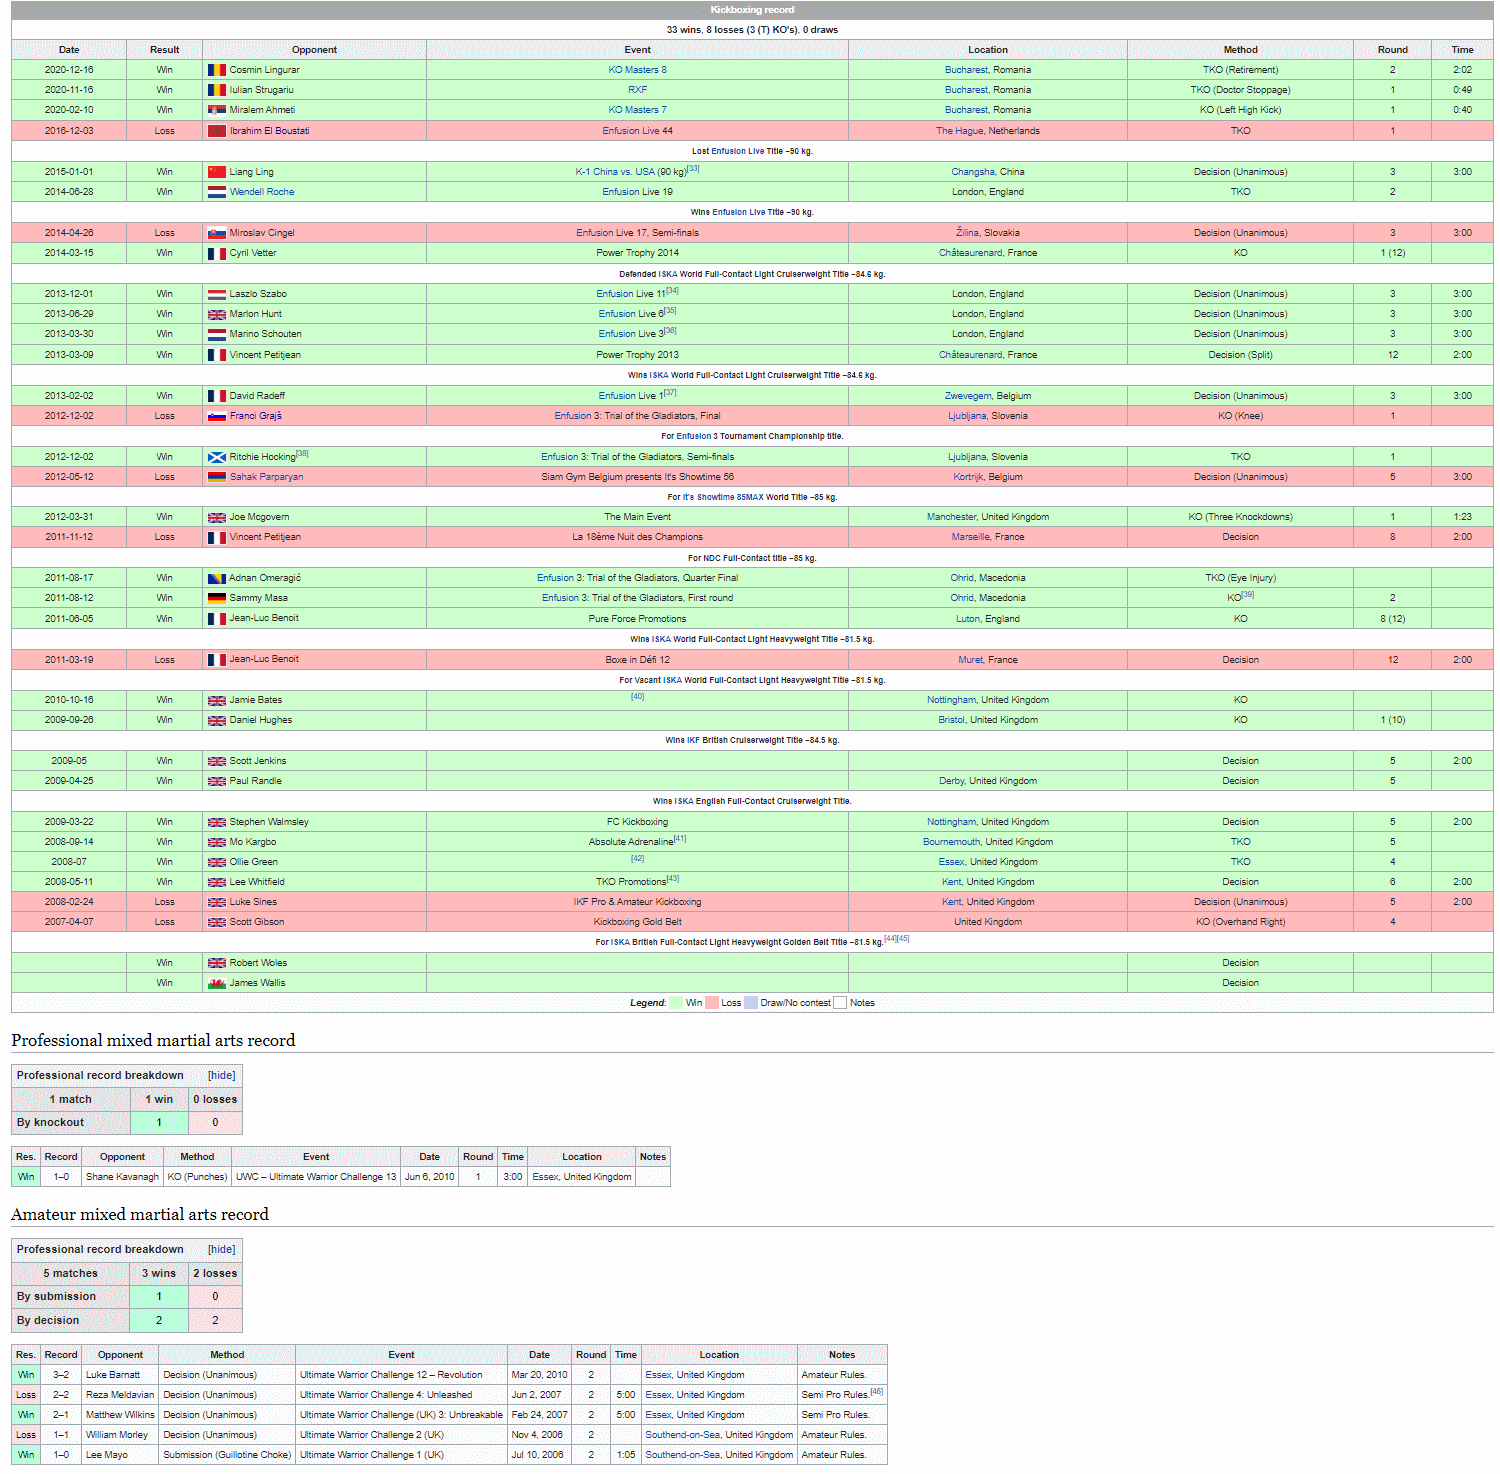Viewport: 1500px width, 1474px height.
Task: Open the Essex link in Luke Barnatt row
Action: 658,1375
